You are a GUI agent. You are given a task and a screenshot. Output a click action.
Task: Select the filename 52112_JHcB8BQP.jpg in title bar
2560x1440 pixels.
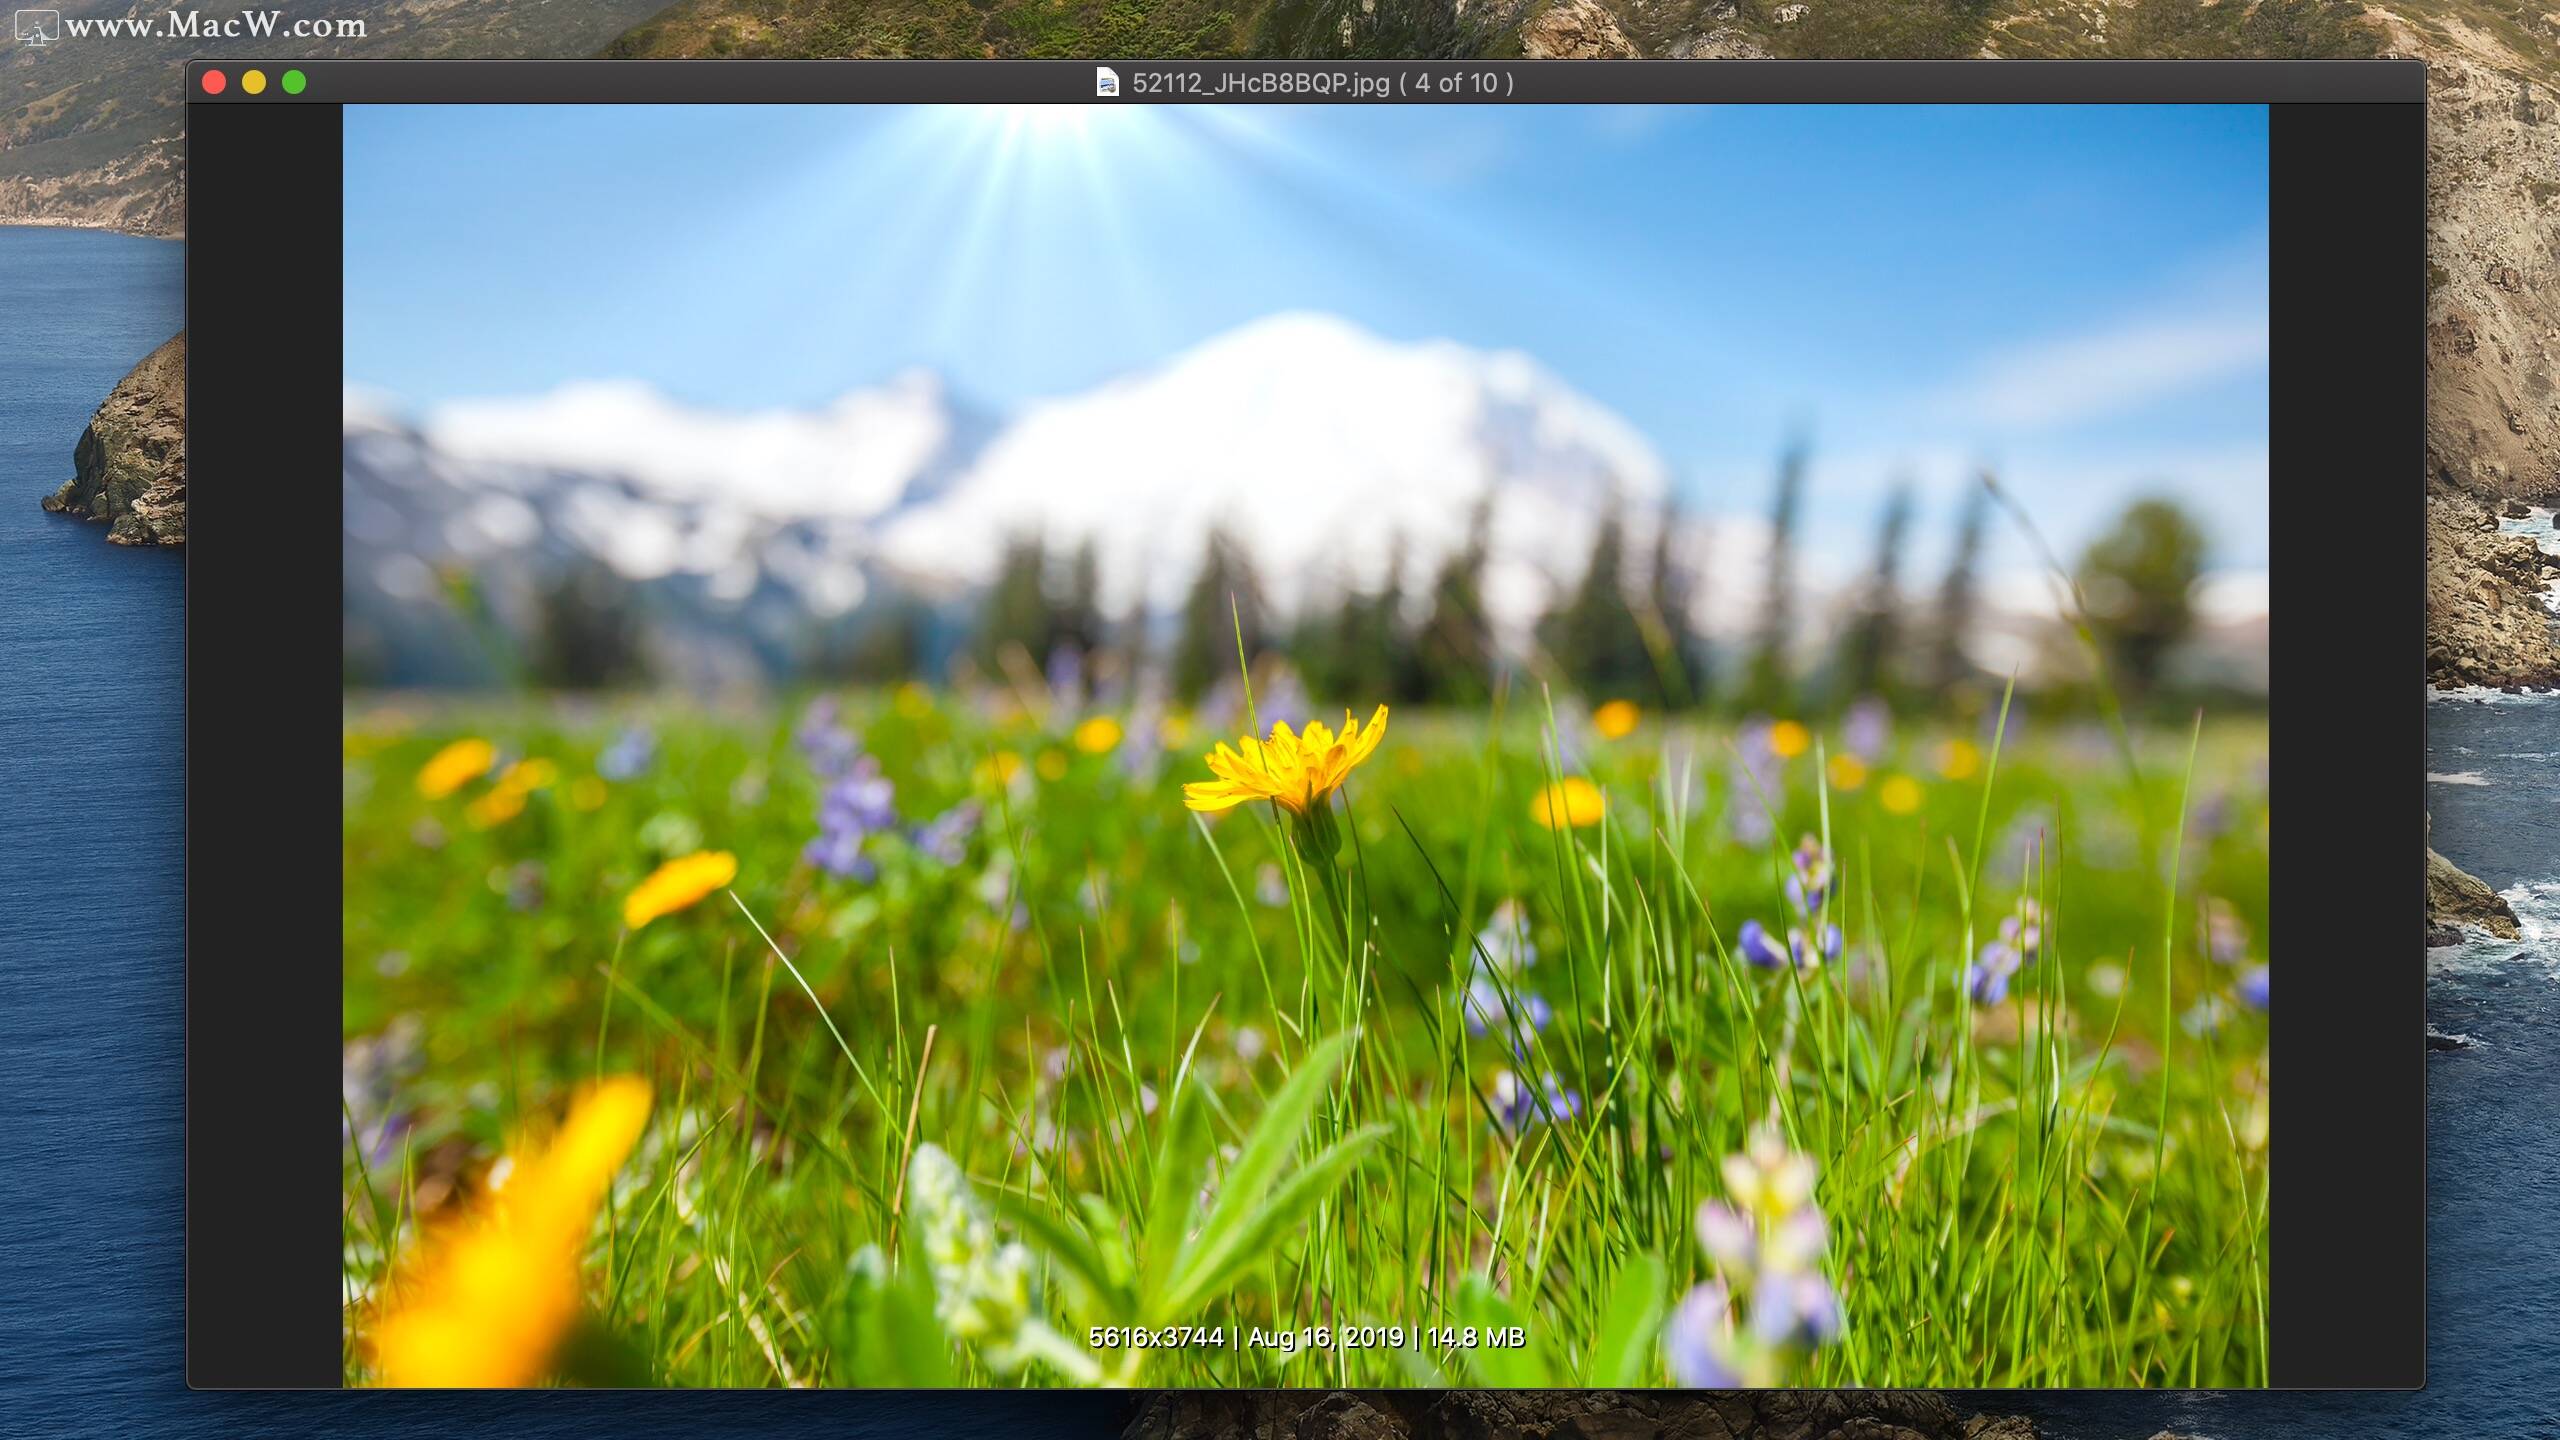1260,83
